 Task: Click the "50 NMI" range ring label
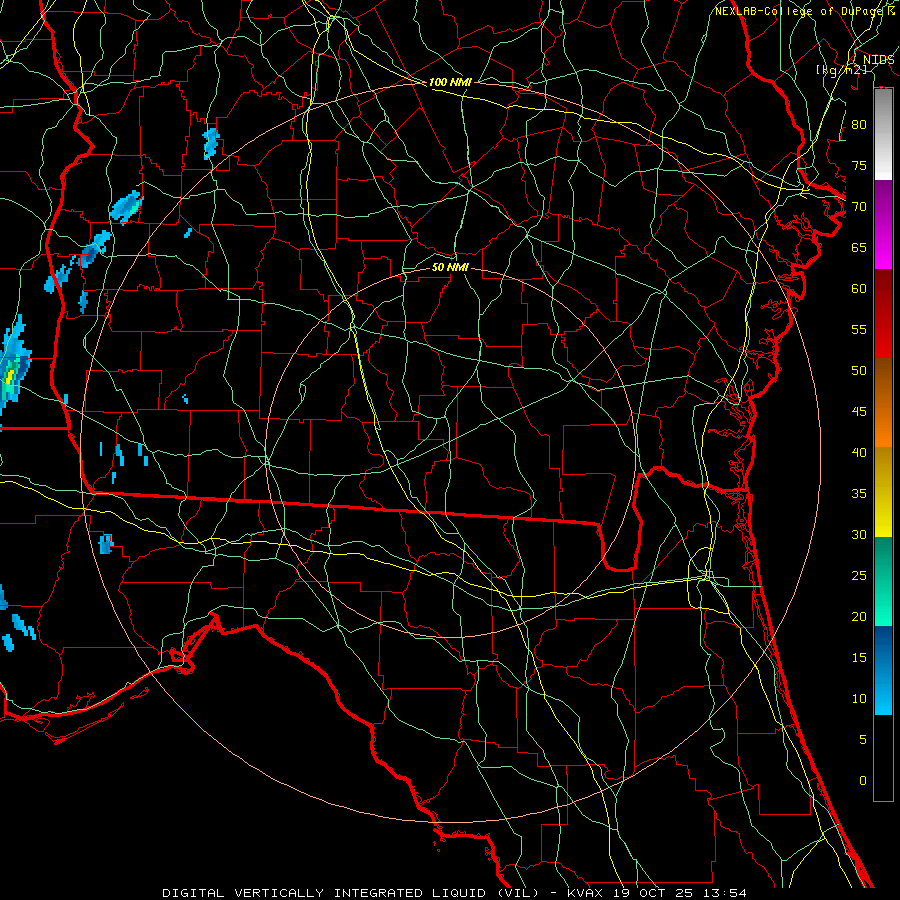coord(450,267)
